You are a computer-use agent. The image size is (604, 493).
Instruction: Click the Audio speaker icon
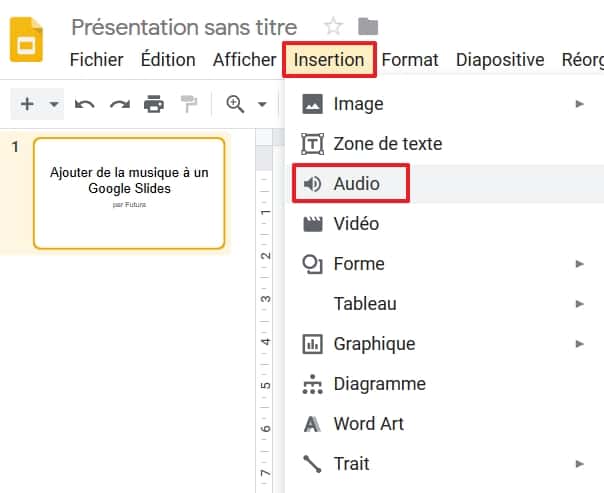click(312, 184)
